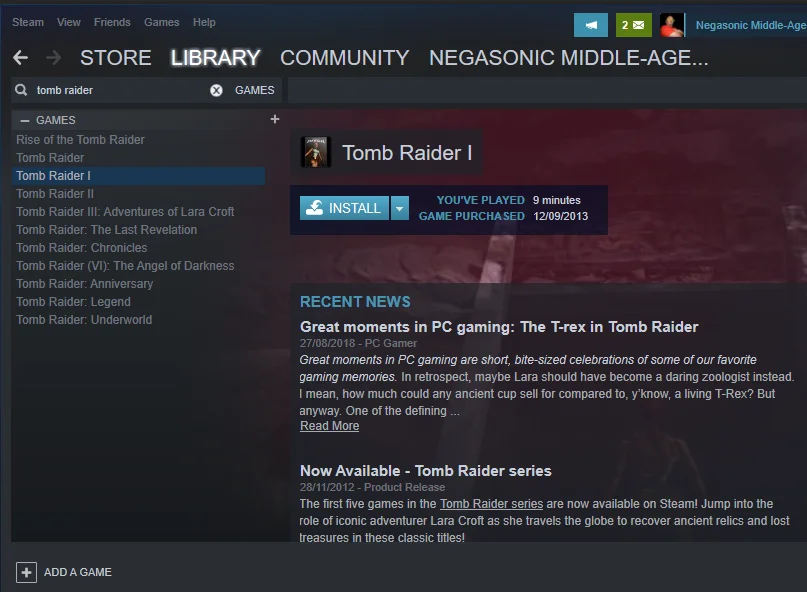The height and width of the screenshot is (592, 807).
Task: Click the Tomb Raider I game thumbnail
Action: coord(315,152)
